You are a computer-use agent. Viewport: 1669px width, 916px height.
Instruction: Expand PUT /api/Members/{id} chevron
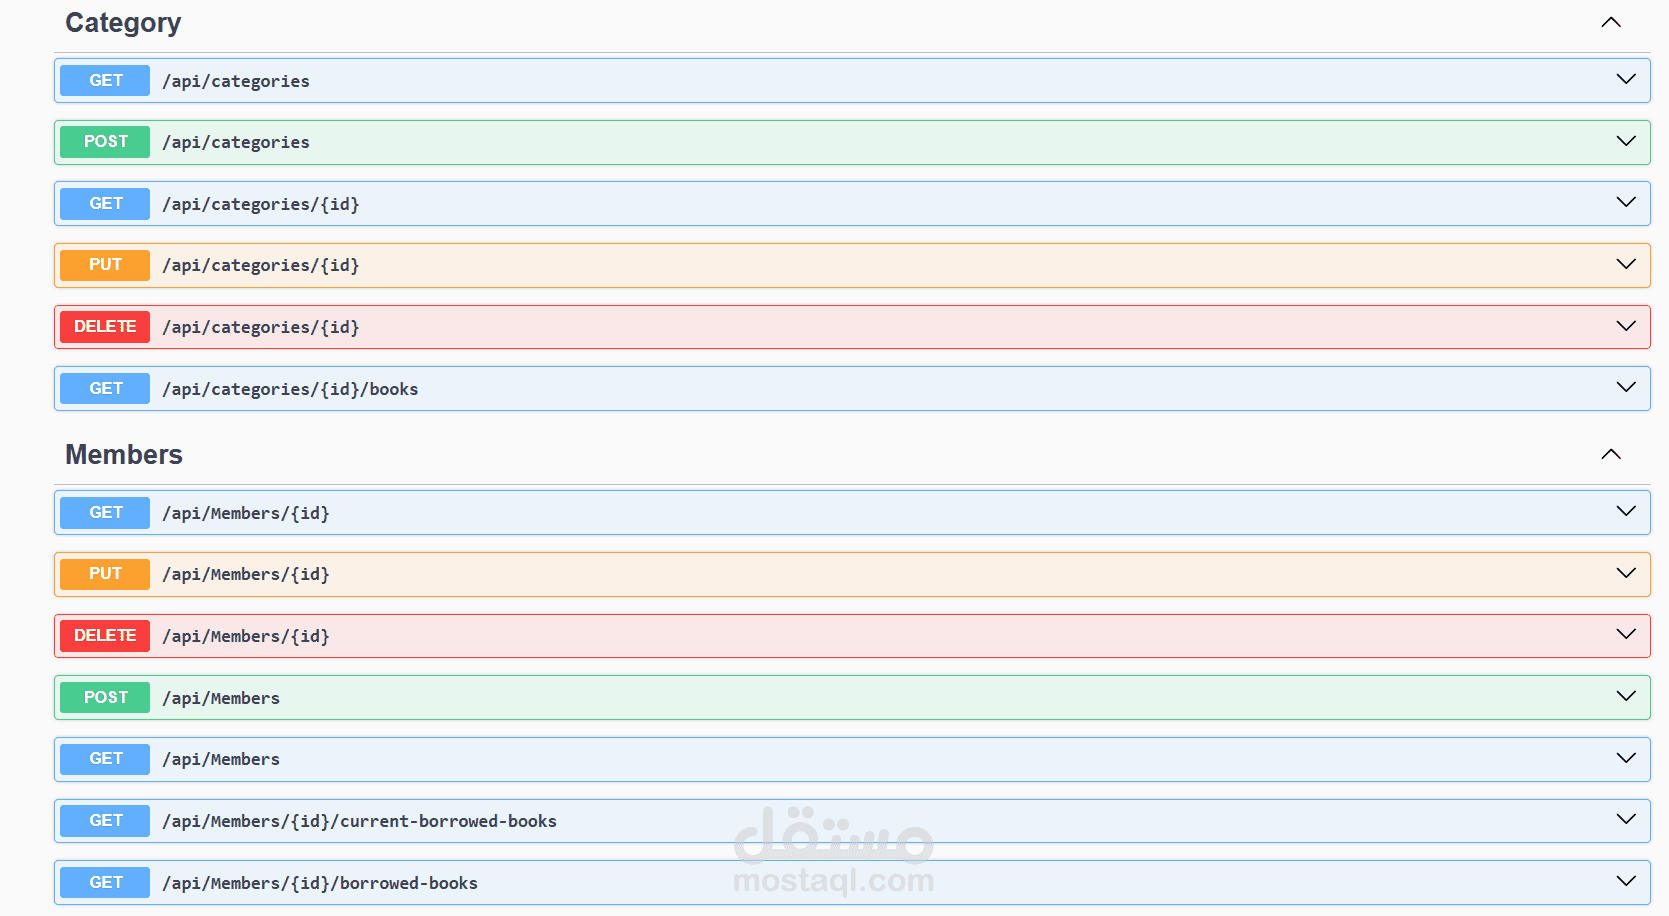pos(1626,573)
